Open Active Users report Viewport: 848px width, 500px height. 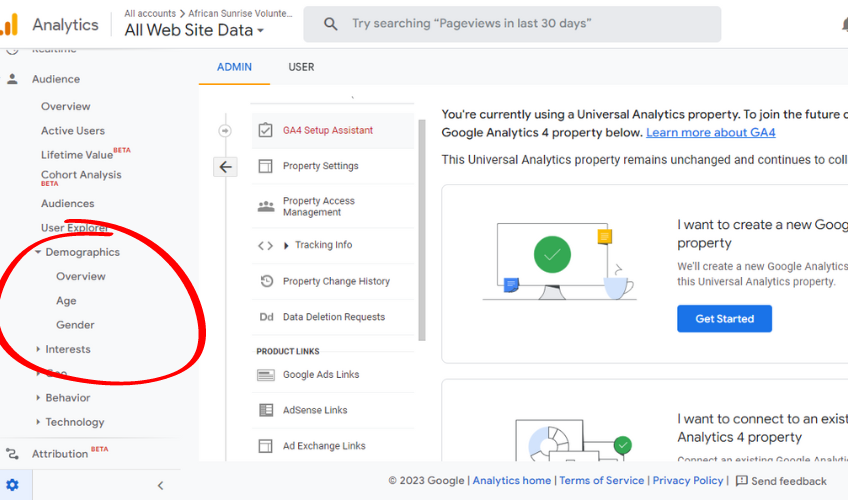tap(73, 131)
